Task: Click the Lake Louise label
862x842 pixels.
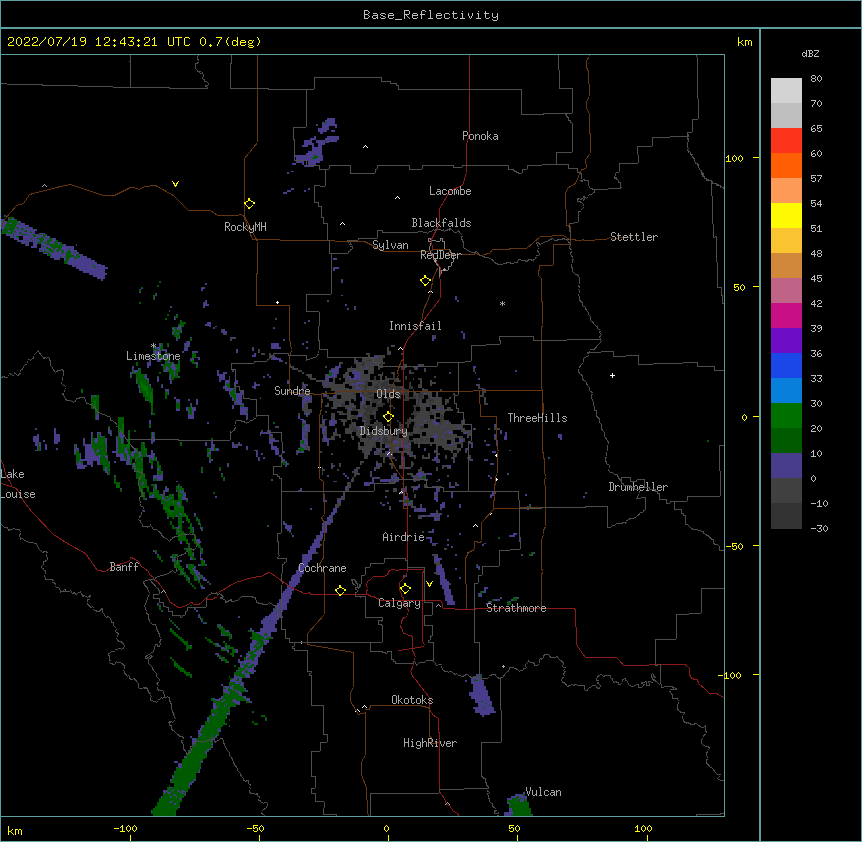Action: [18, 484]
